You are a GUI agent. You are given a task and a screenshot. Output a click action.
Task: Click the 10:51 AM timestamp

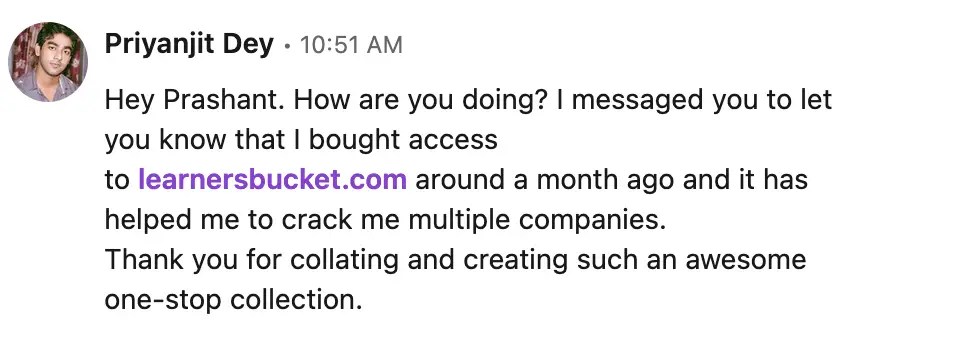351,46
